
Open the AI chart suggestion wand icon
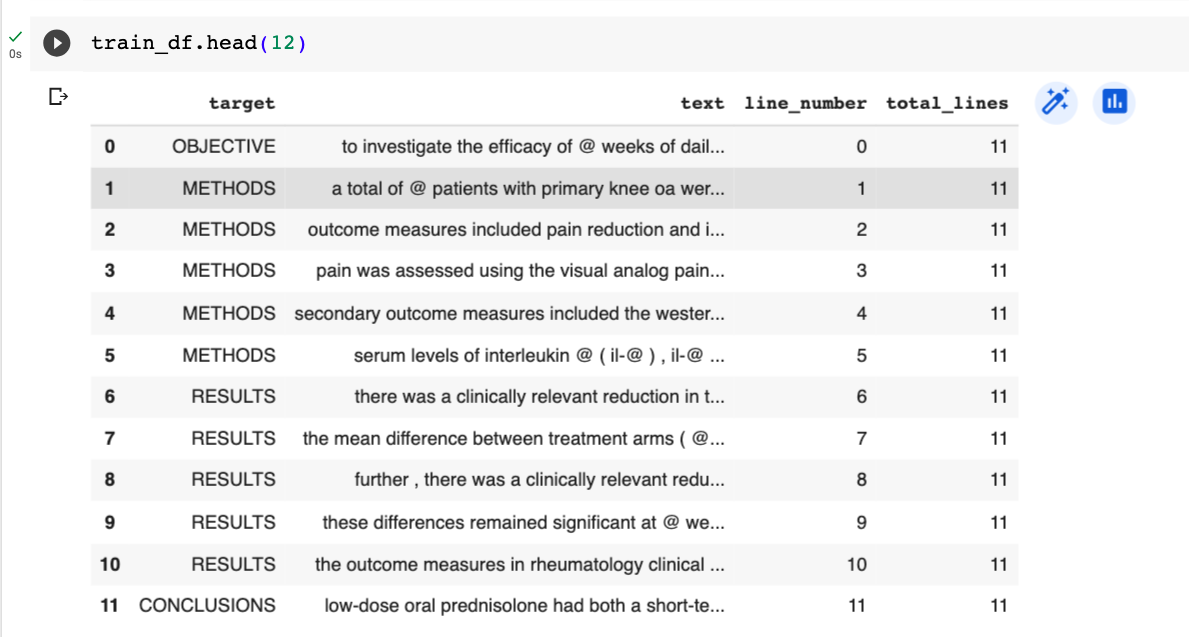1055,103
